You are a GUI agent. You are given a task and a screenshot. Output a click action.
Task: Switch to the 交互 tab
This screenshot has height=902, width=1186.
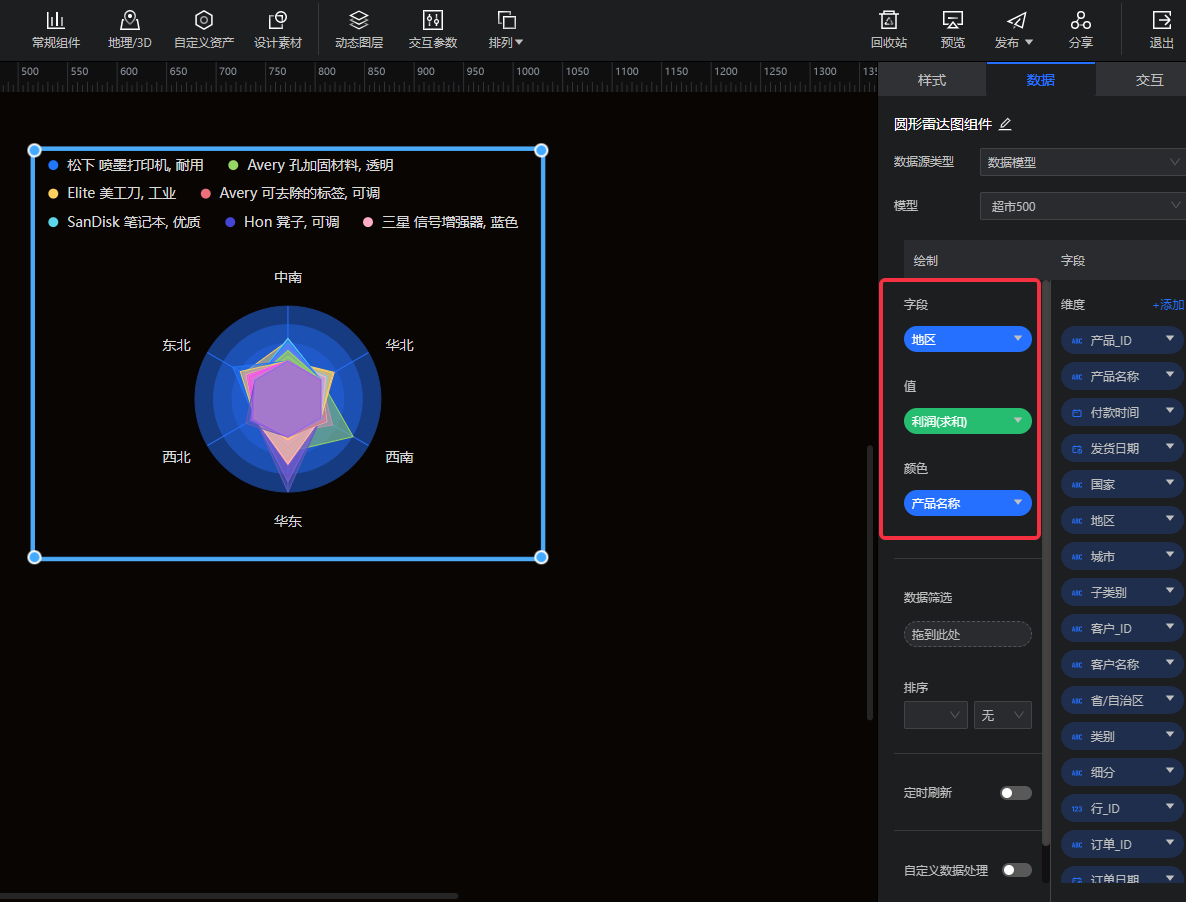coord(1149,80)
